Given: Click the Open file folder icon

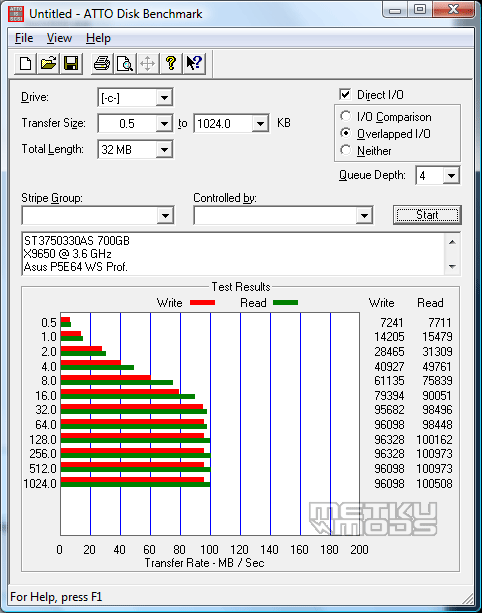Looking at the screenshot, I should pyautogui.click(x=48, y=63).
